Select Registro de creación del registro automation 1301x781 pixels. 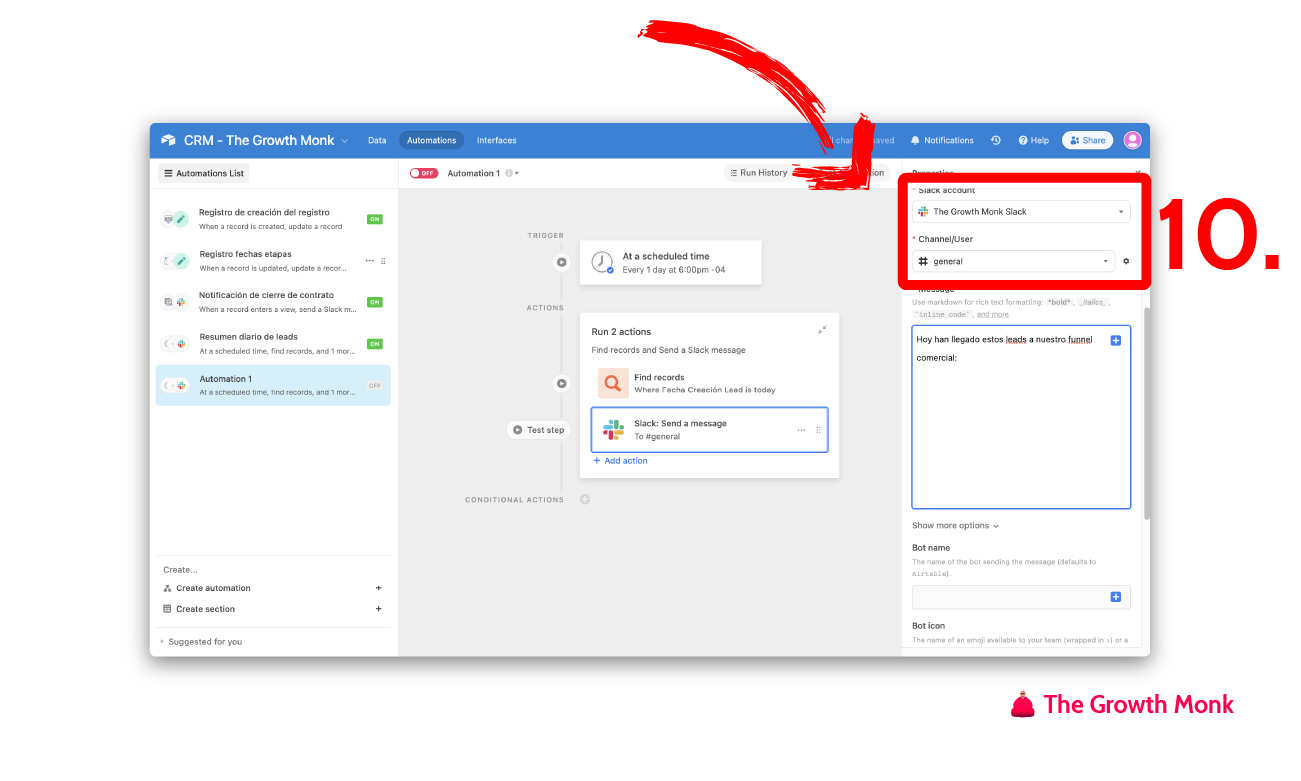[x=273, y=219]
